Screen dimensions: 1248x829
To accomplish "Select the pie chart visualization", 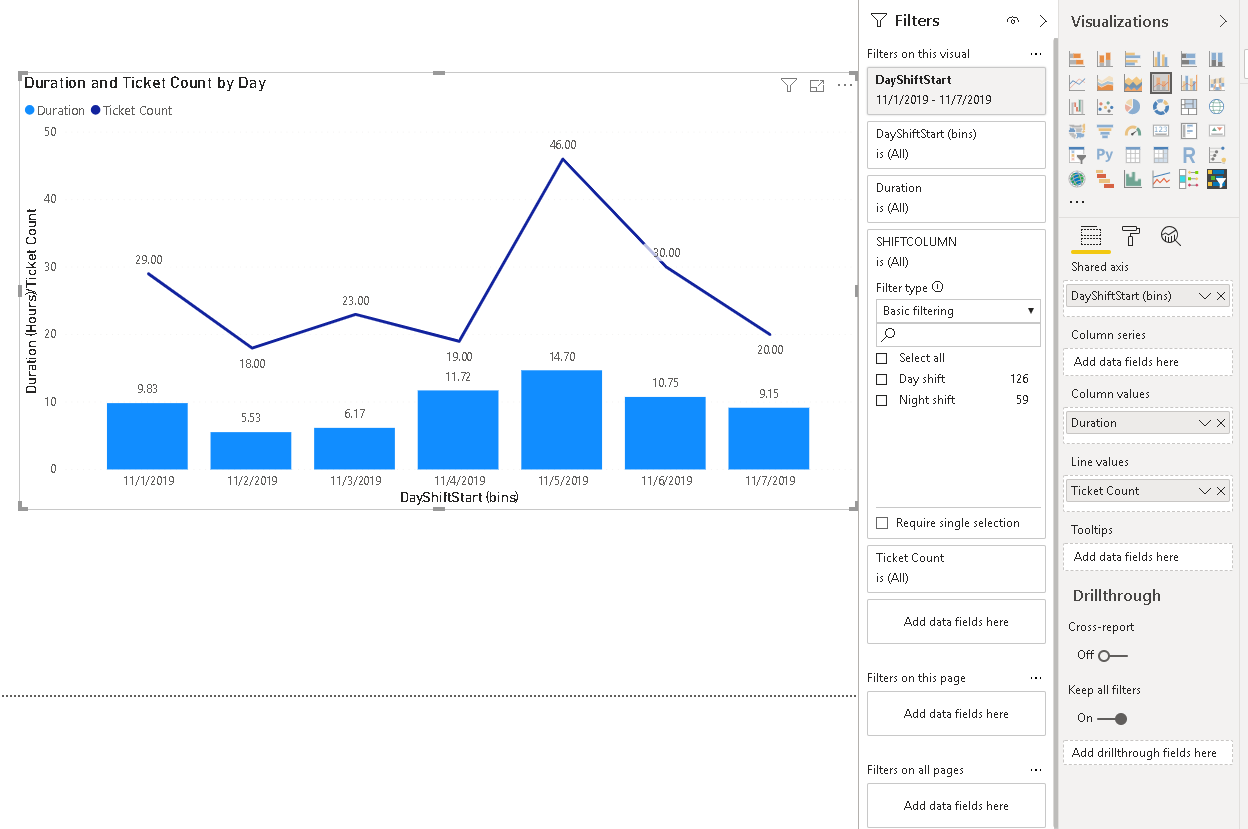I will click(x=1133, y=107).
